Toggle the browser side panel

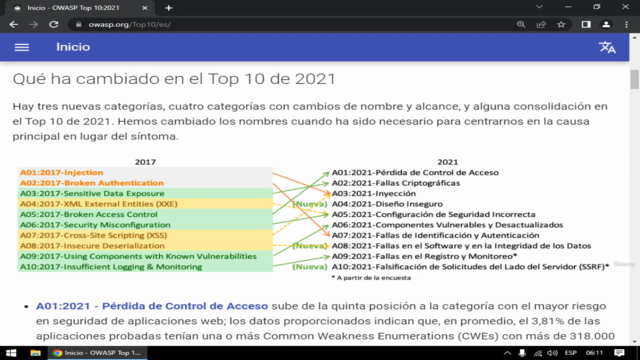(x=586, y=24)
